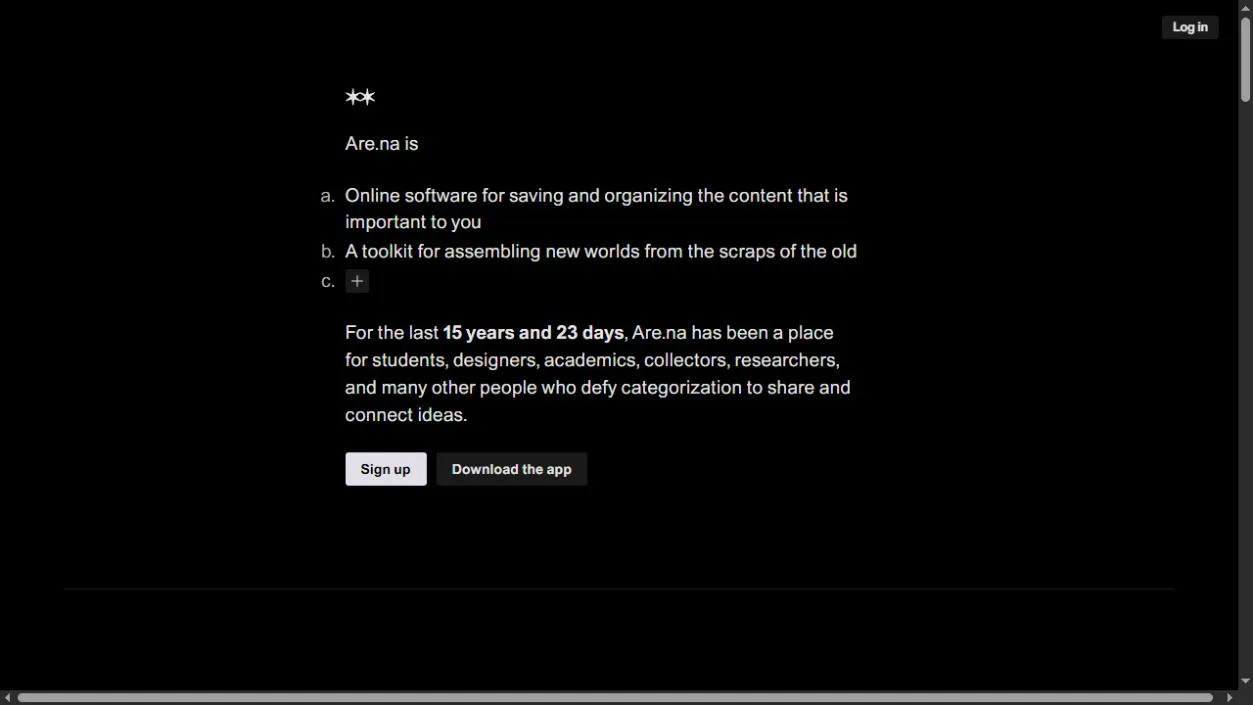Click the plus icon beside item c
Viewport: 1253px width, 705px height.
[x=357, y=281]
